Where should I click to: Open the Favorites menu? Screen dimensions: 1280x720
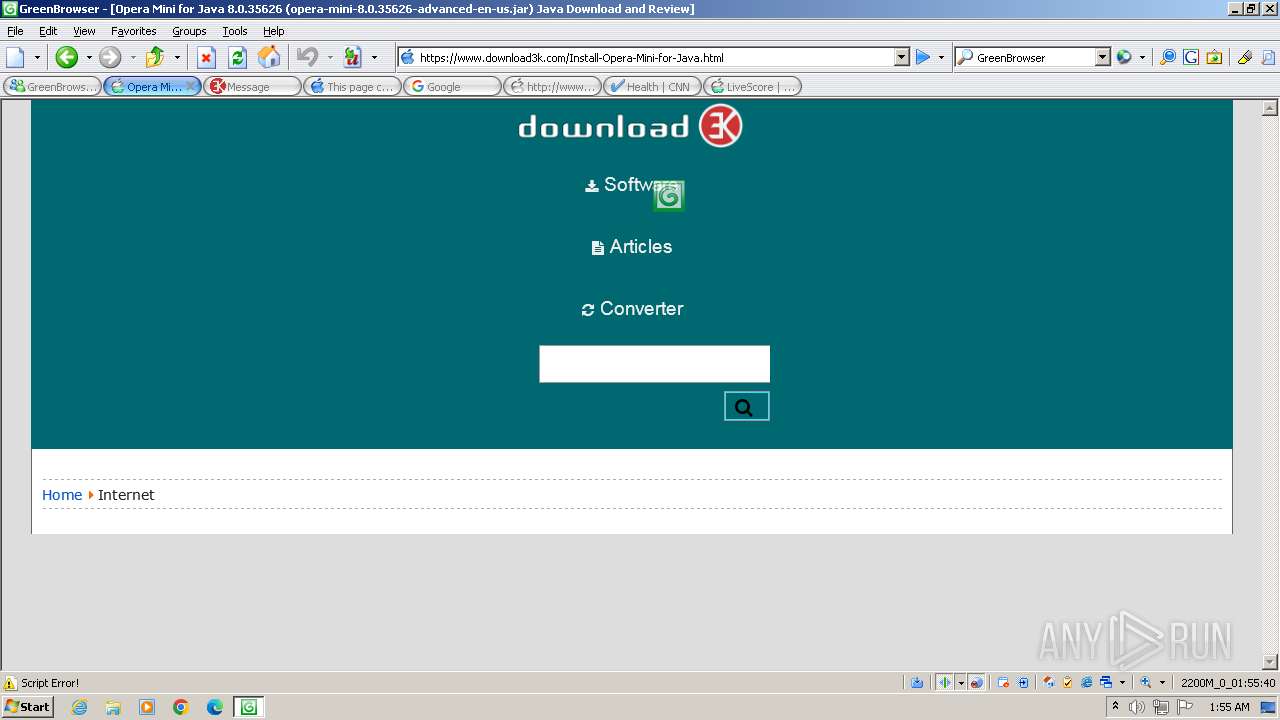click(x=133, y=31)
